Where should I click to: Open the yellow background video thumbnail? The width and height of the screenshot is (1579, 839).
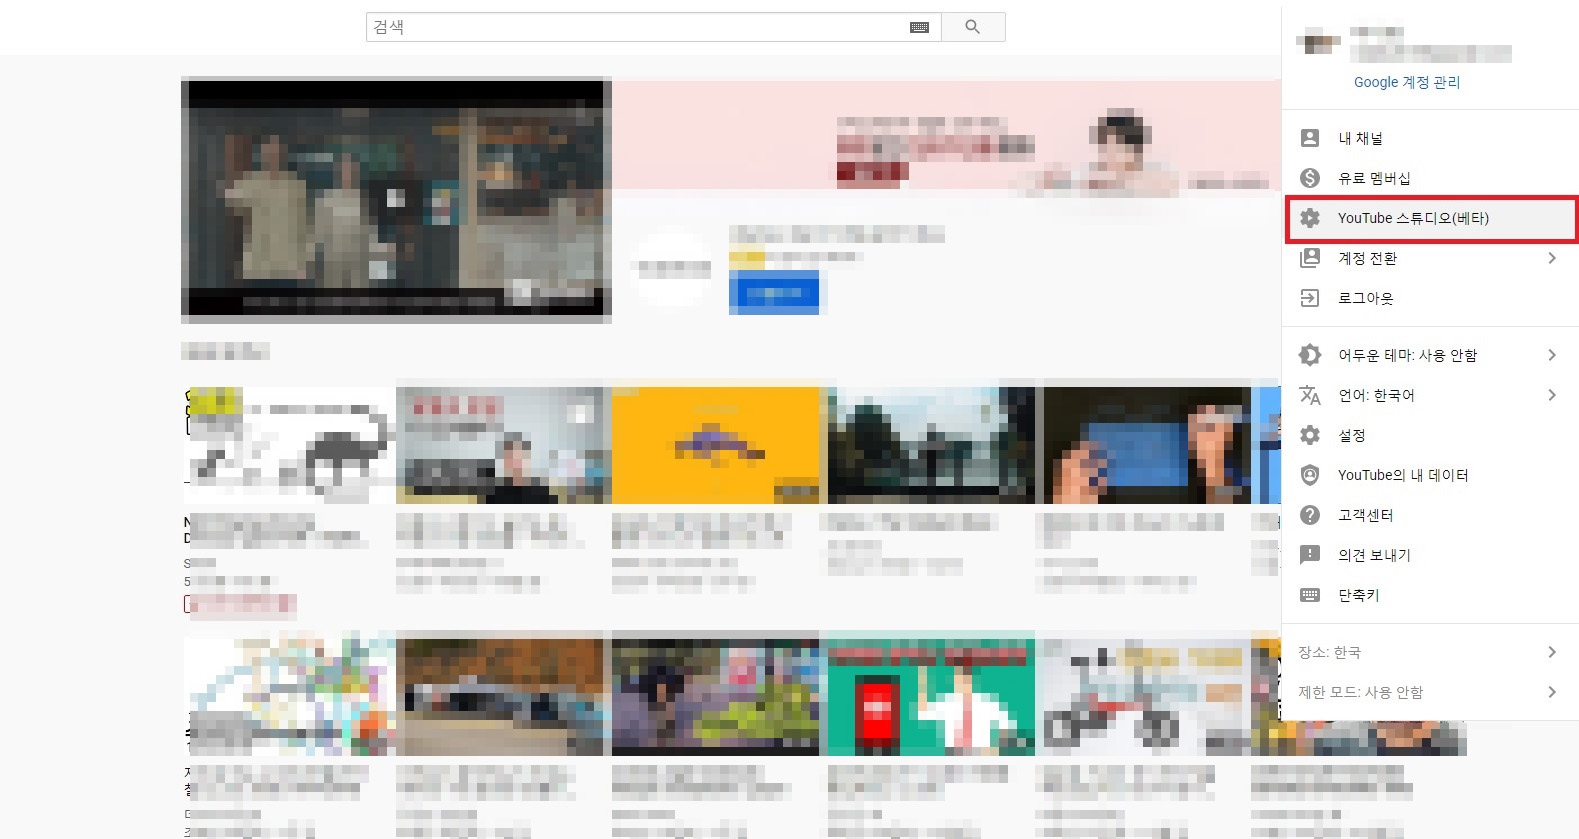715,445
